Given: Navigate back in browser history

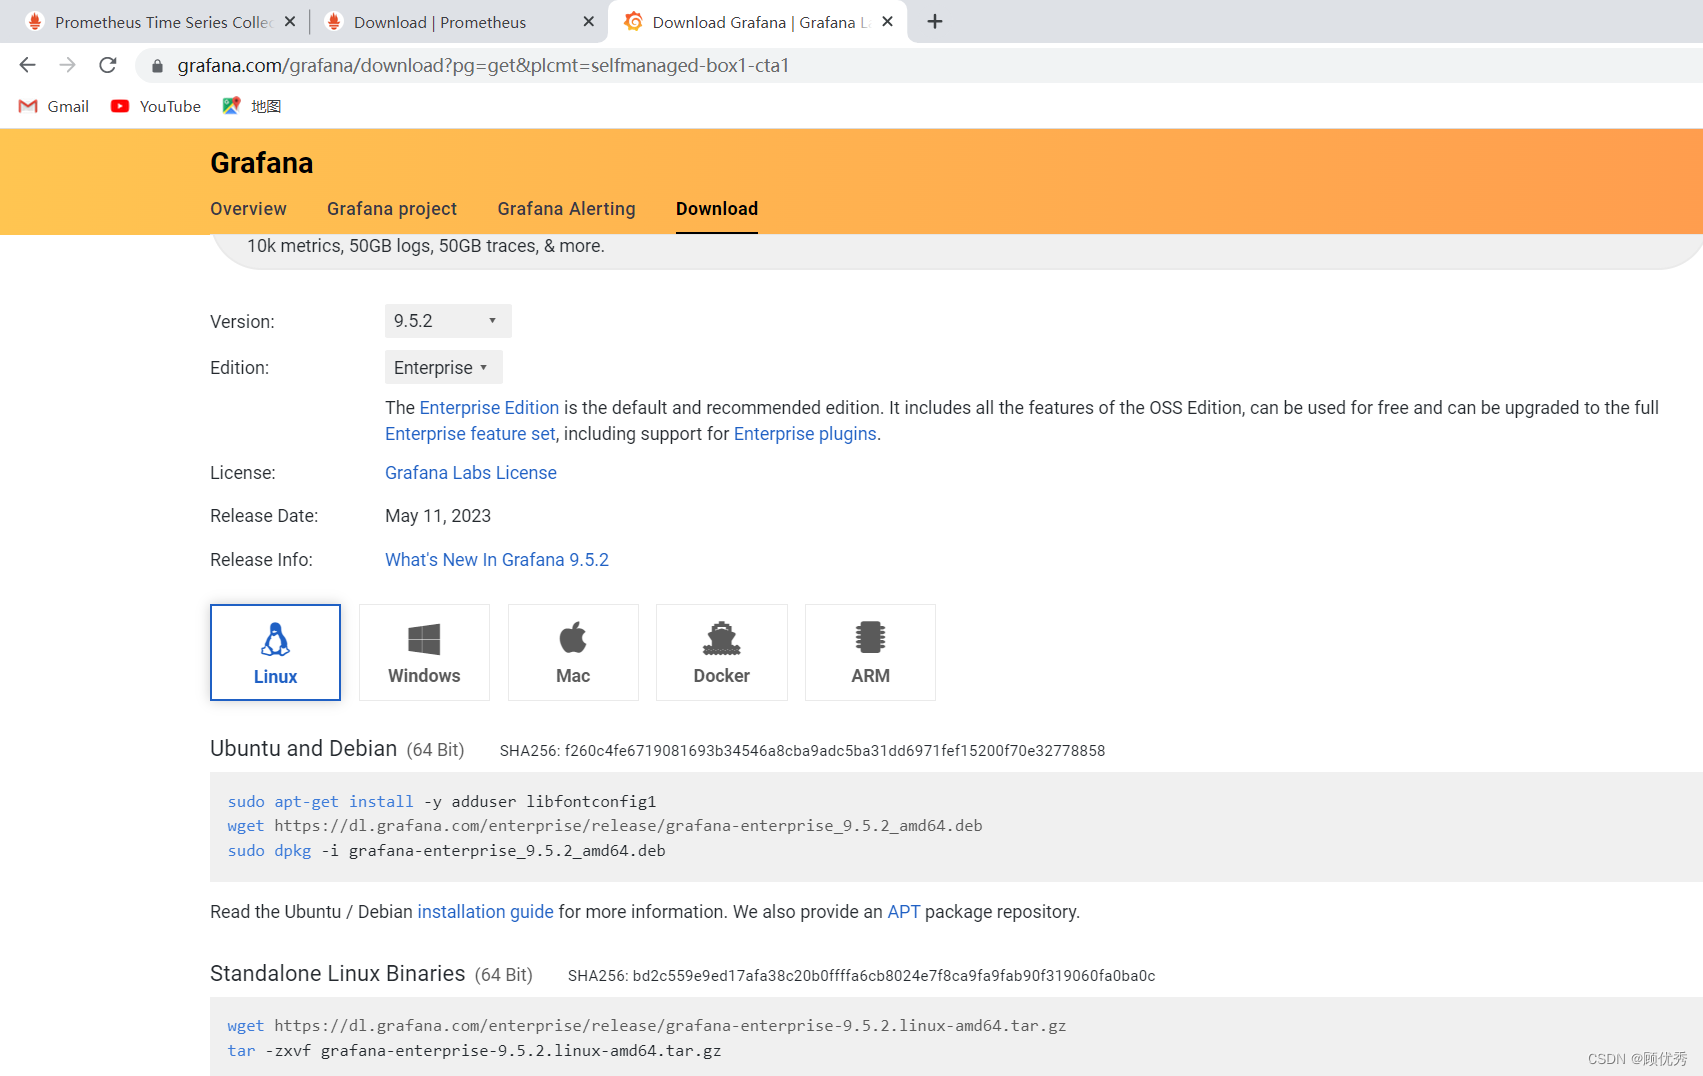Looking at the screenshot, I should pyautogui.click(x=27, y=65).
